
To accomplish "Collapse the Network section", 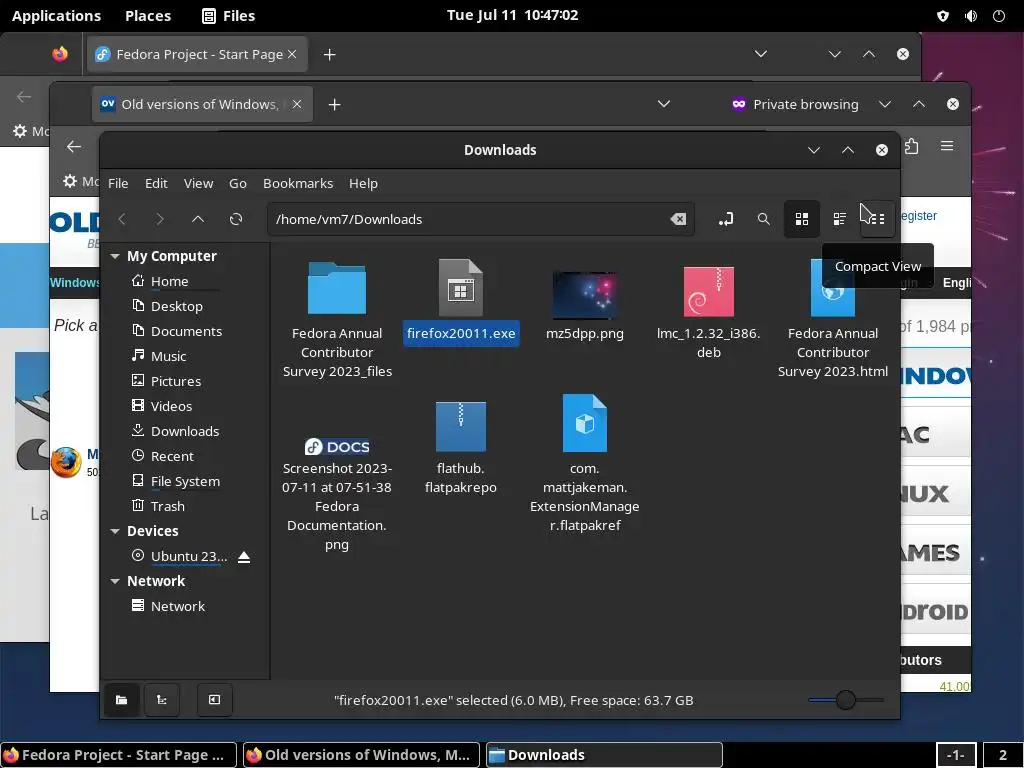I will (x=115, y=581).
